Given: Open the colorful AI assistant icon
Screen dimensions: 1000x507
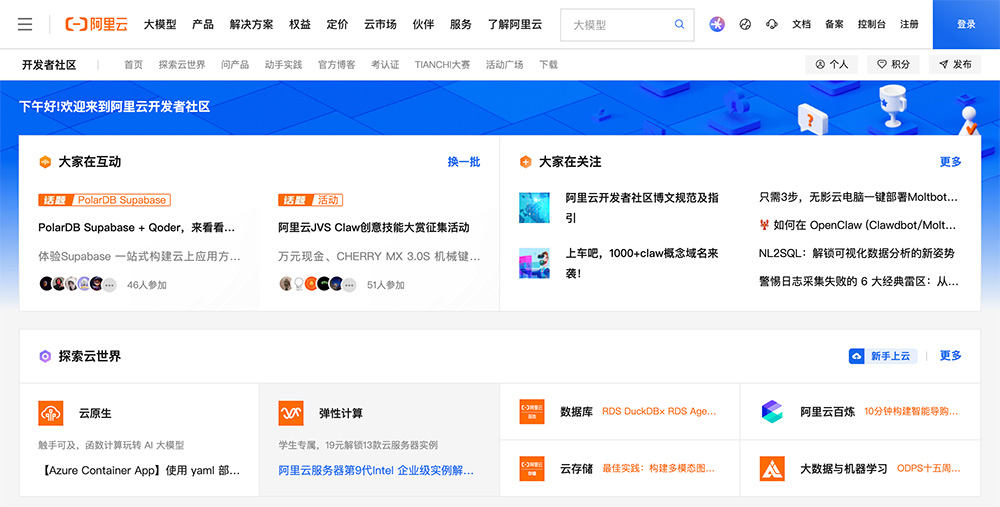Looking at the screenshot, I should point(717,24).
